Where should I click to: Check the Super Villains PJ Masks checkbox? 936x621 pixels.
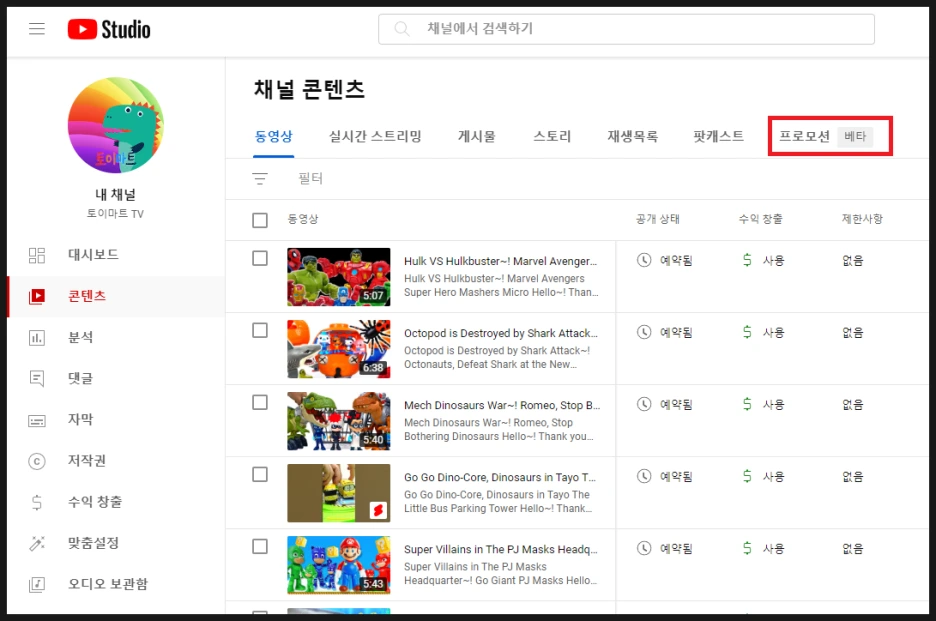[260, 546]
